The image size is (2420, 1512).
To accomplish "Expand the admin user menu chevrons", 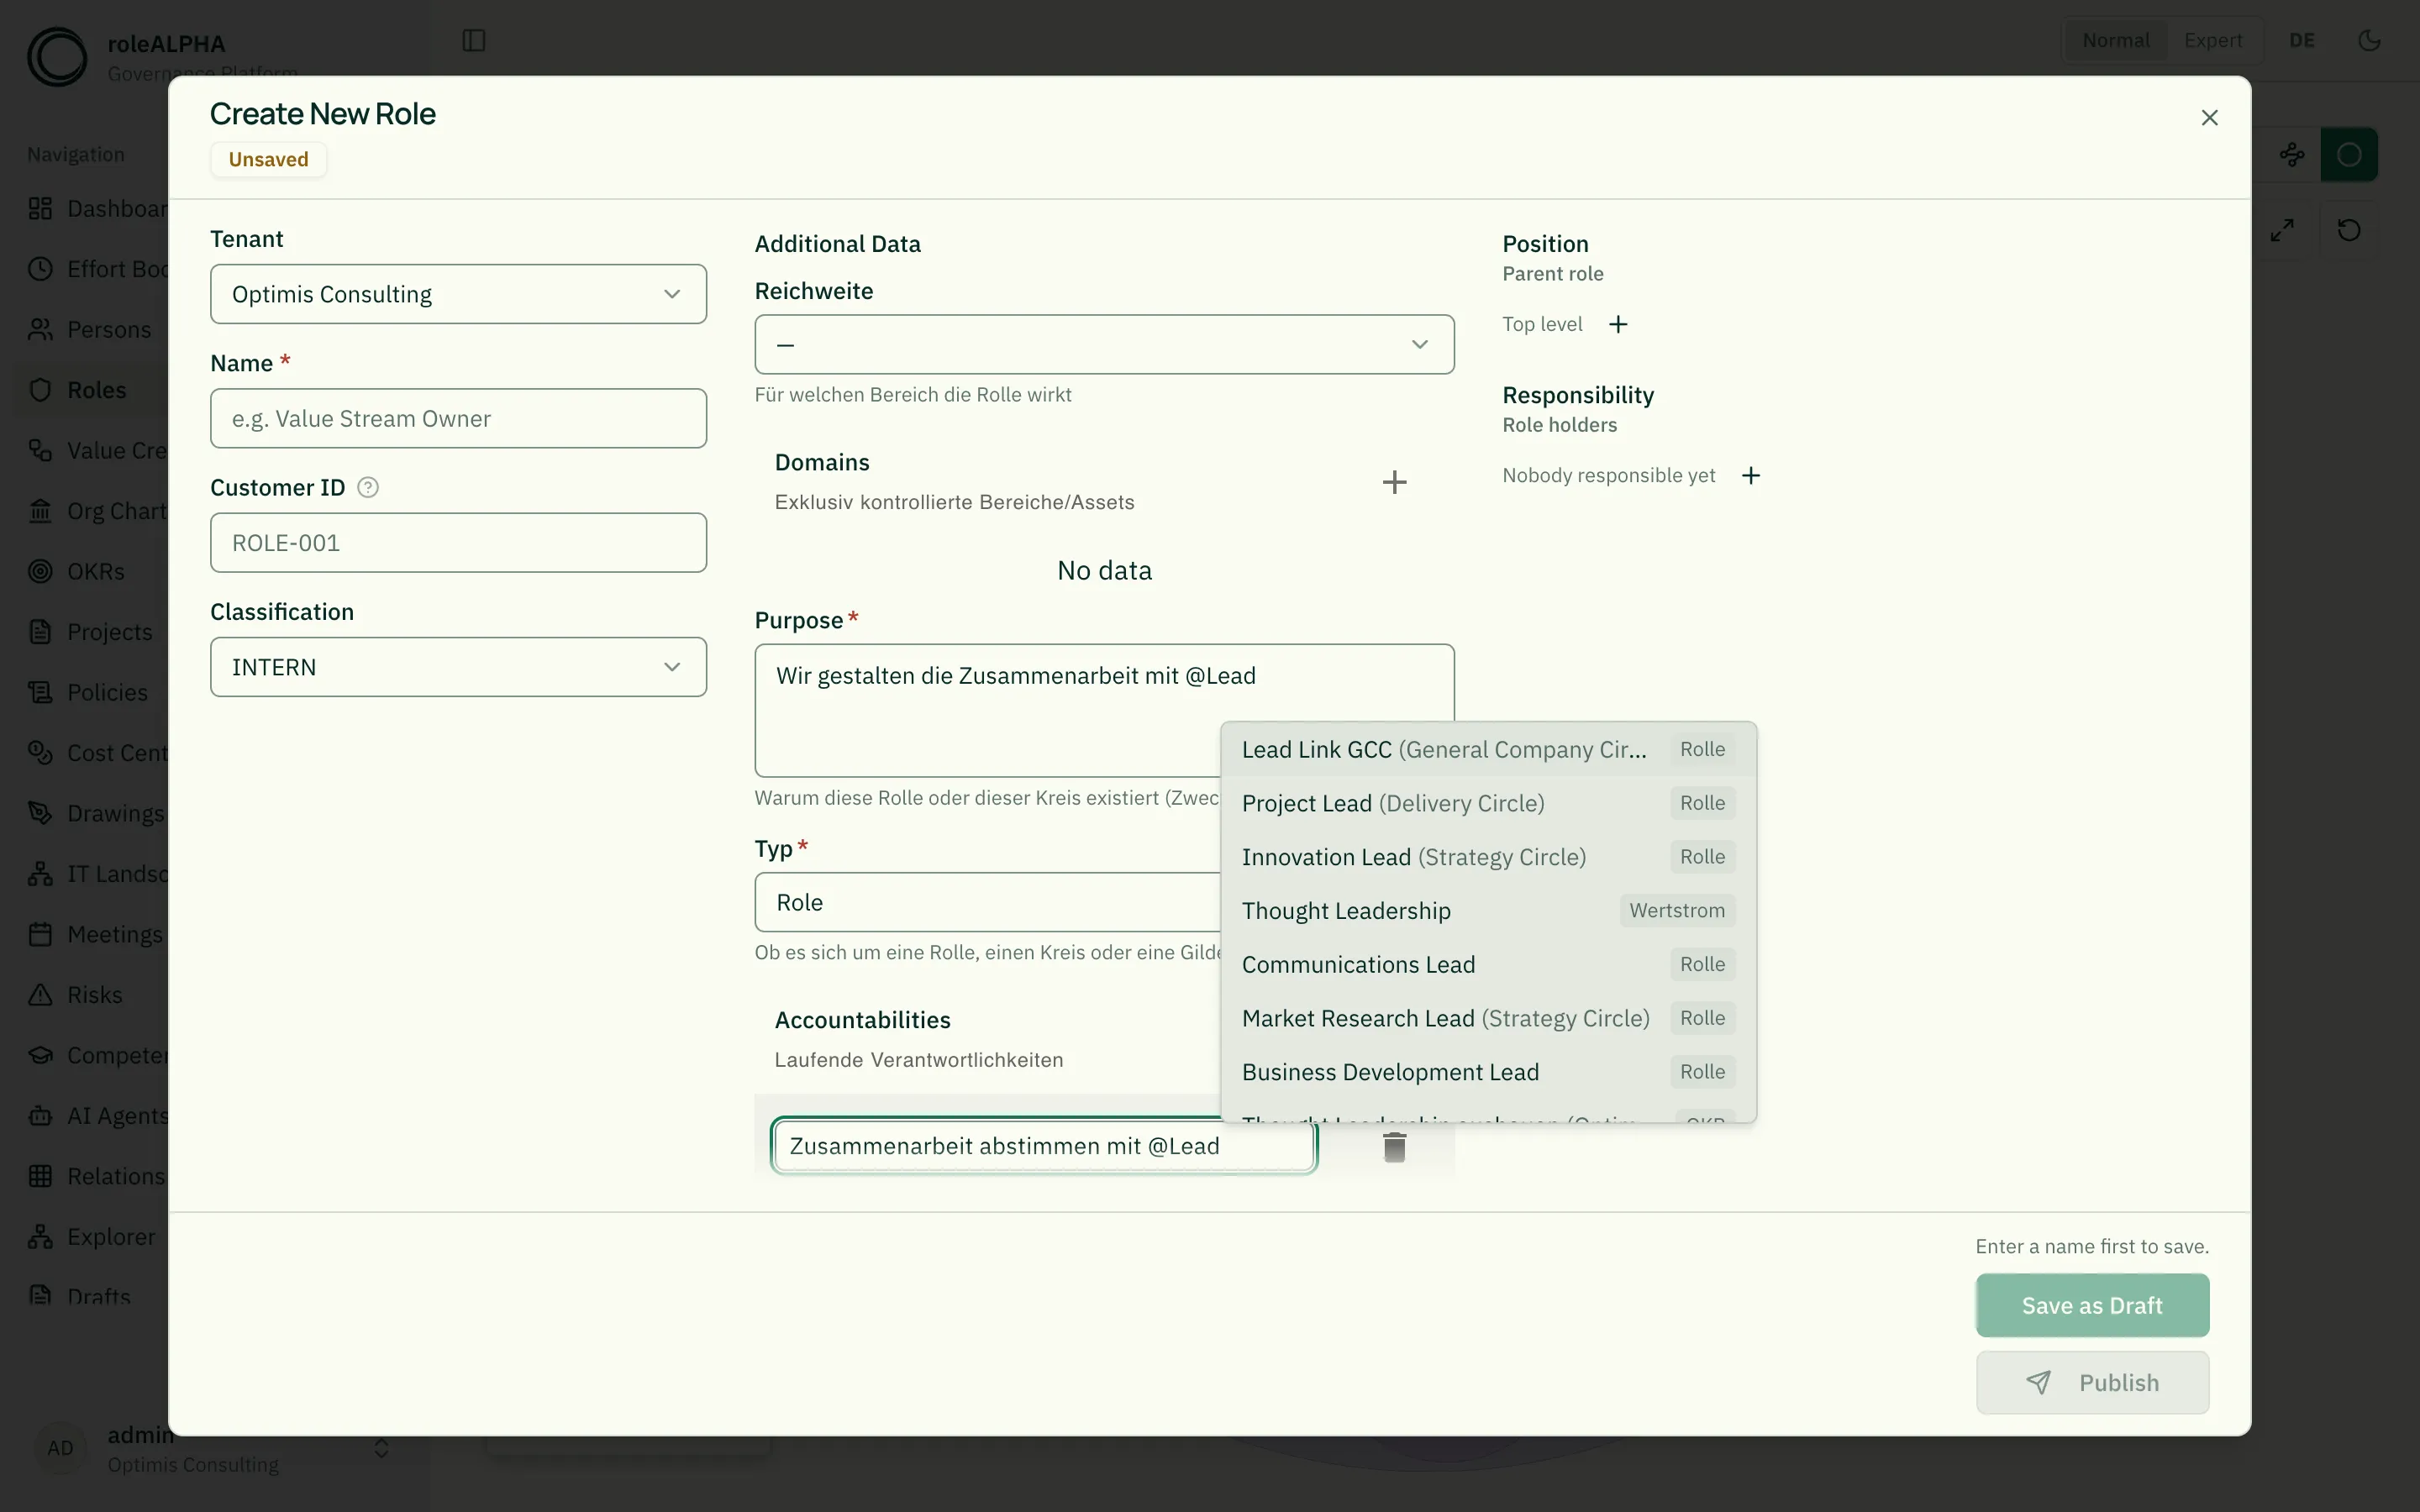I will click(381, 1448).
